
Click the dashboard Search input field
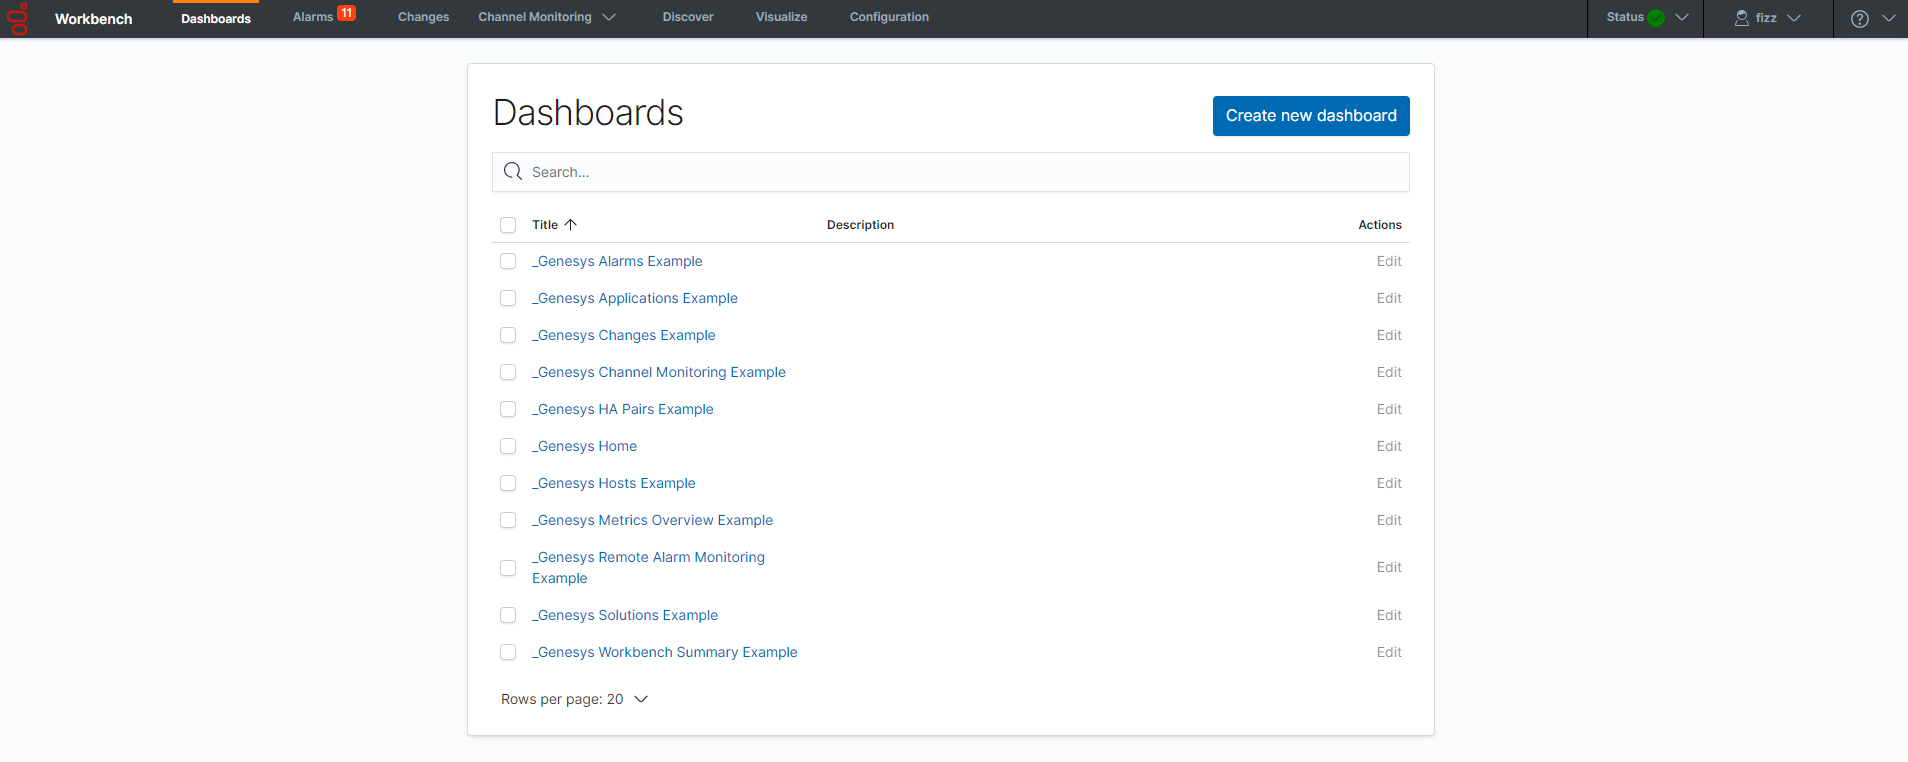pyautogui.click(x=951, y=172)
